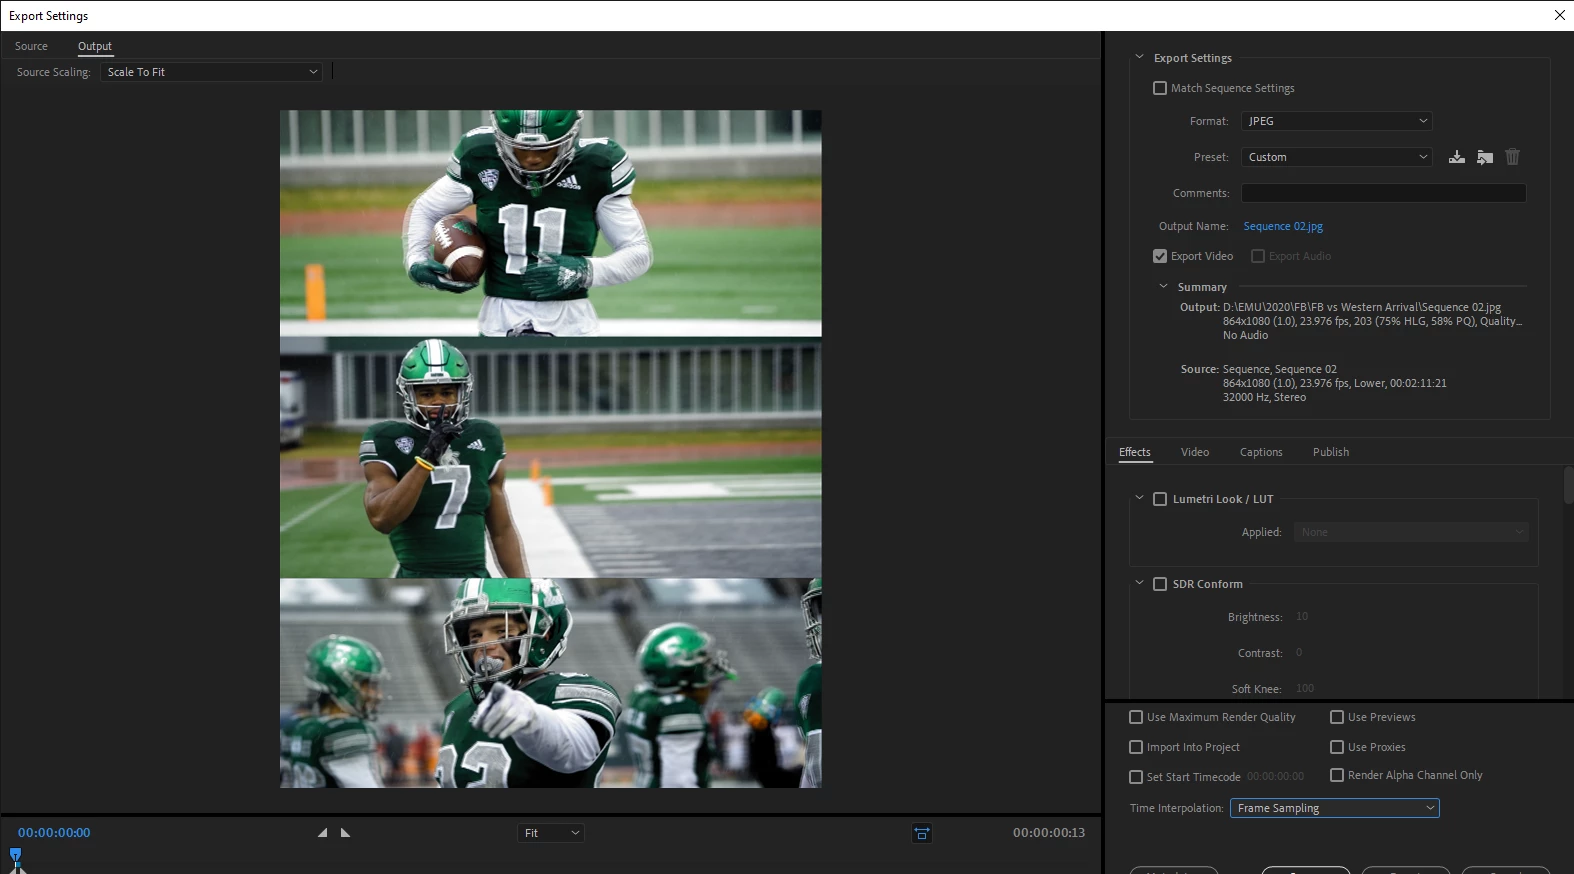Click the Contrast value 0
The height and width of the screenshot is (874, 1574).
1299,653
